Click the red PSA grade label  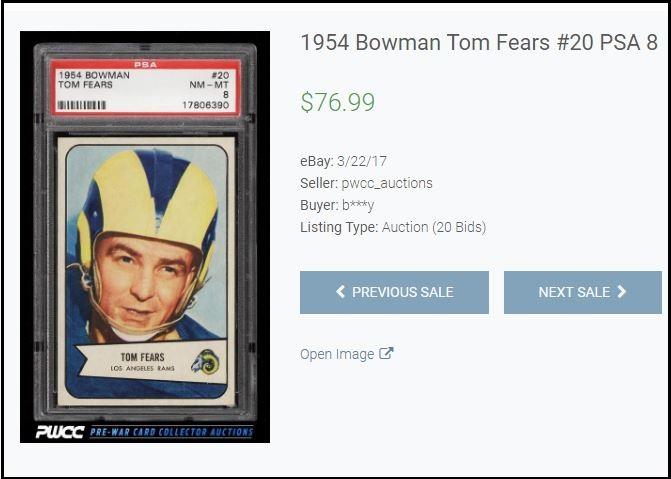(146, 88)
